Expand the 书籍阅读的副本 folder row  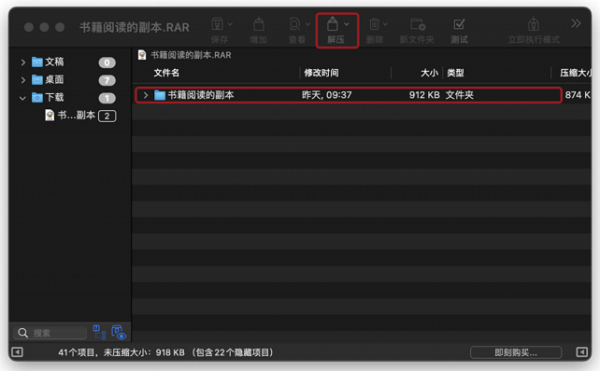145,95
